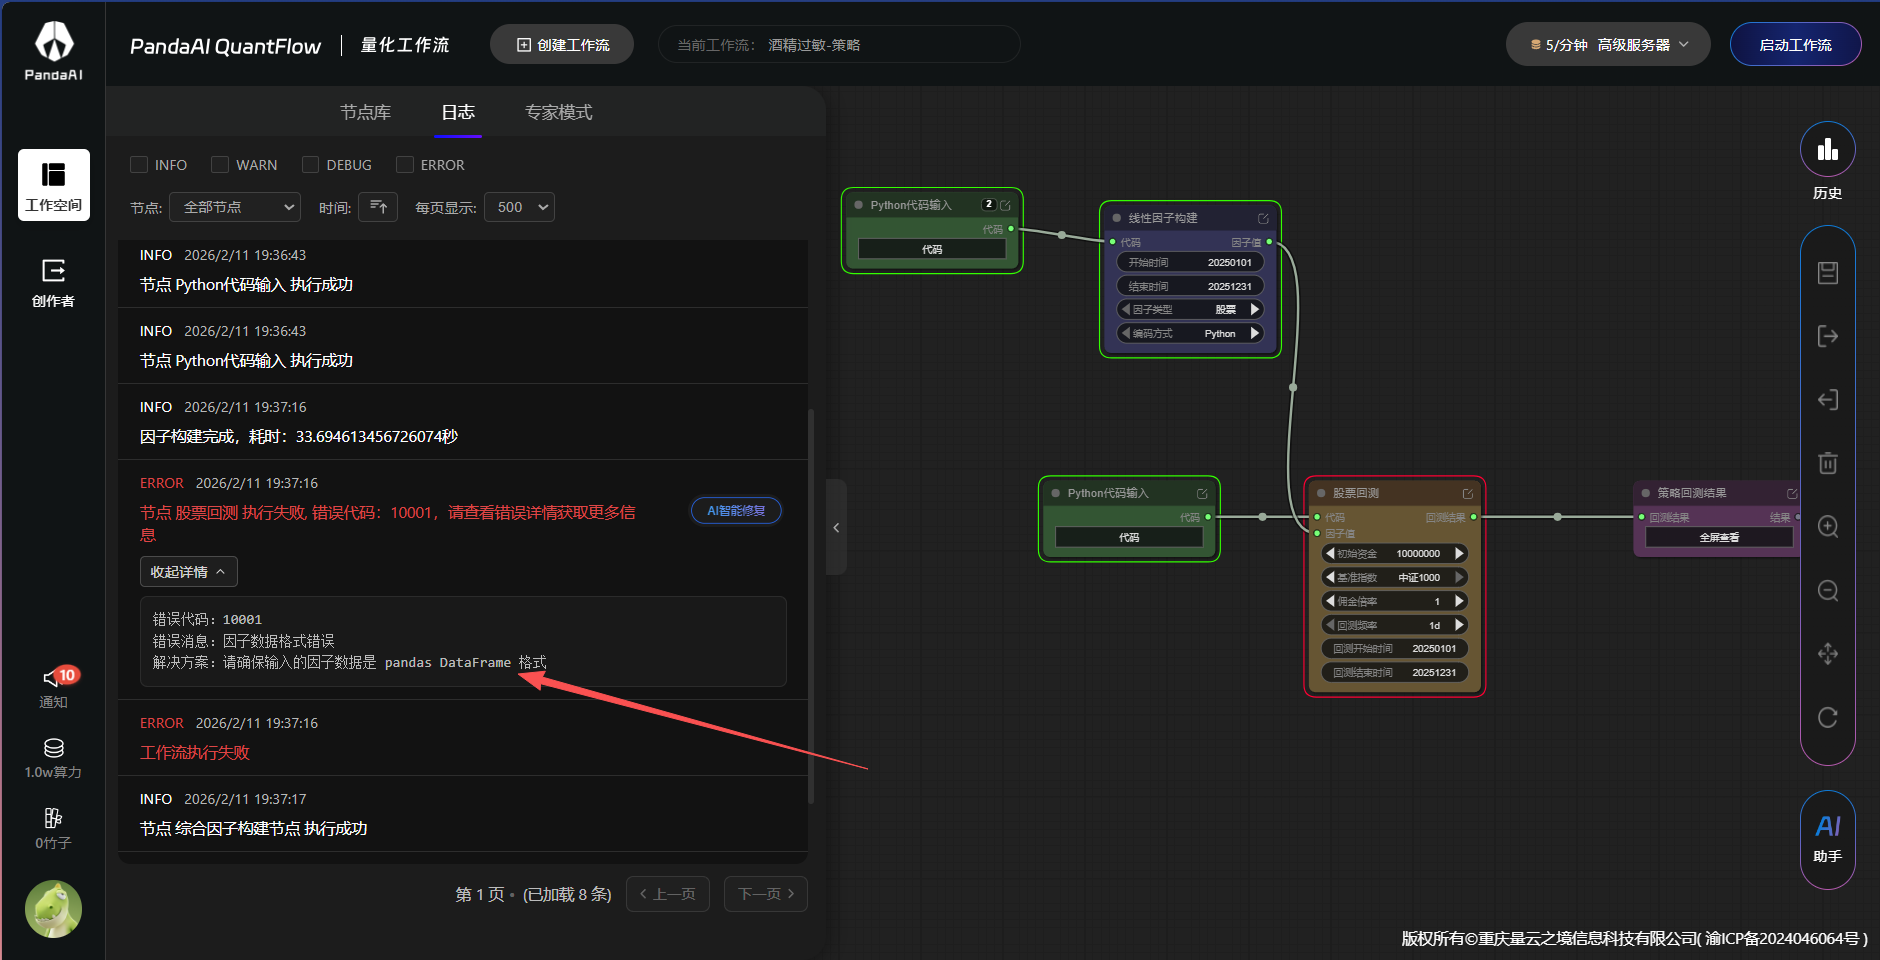Go to 上一页 previous page
This screenshot has width=1880, height=960.
[x=668, y=894]
